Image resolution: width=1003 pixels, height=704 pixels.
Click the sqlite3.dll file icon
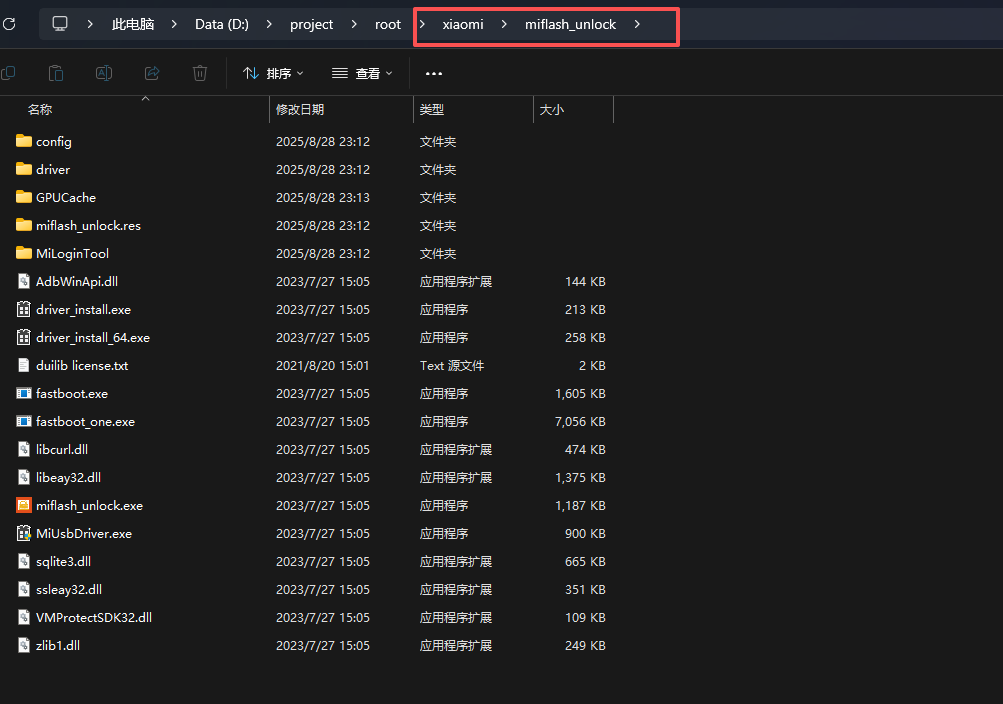click(24, 561)
